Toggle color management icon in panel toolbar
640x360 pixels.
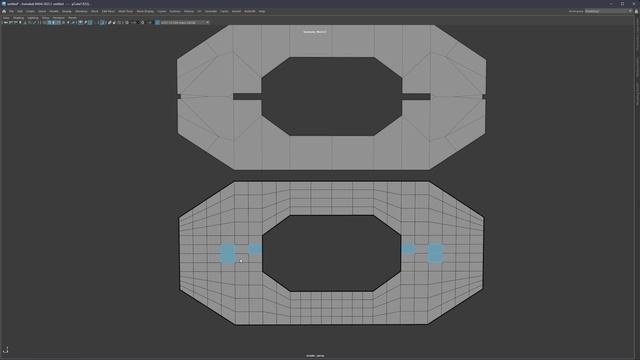click(x=158, y=22)
